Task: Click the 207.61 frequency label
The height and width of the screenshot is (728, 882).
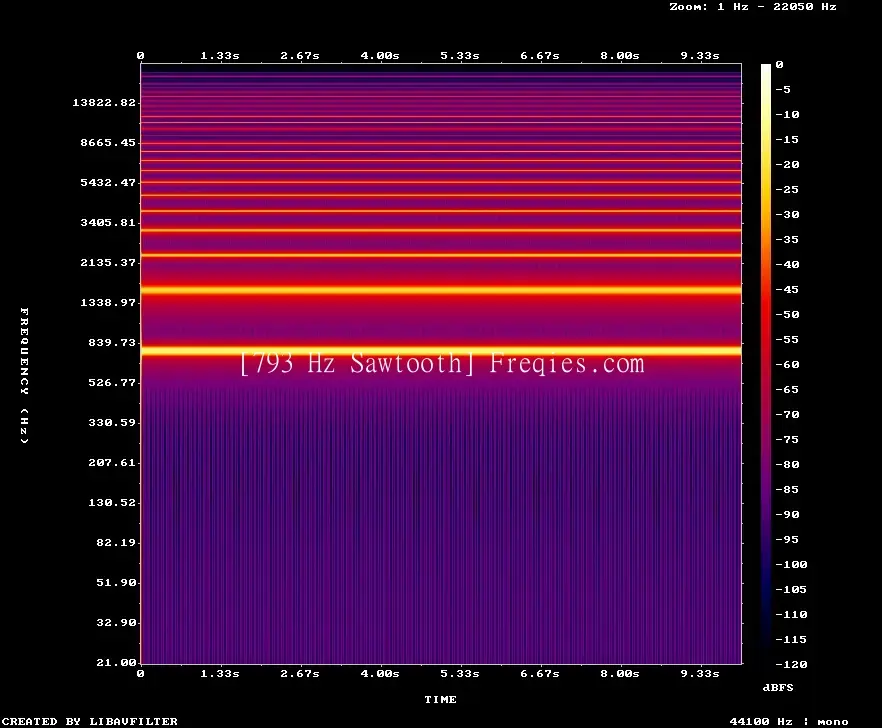Action: point(112,462)
